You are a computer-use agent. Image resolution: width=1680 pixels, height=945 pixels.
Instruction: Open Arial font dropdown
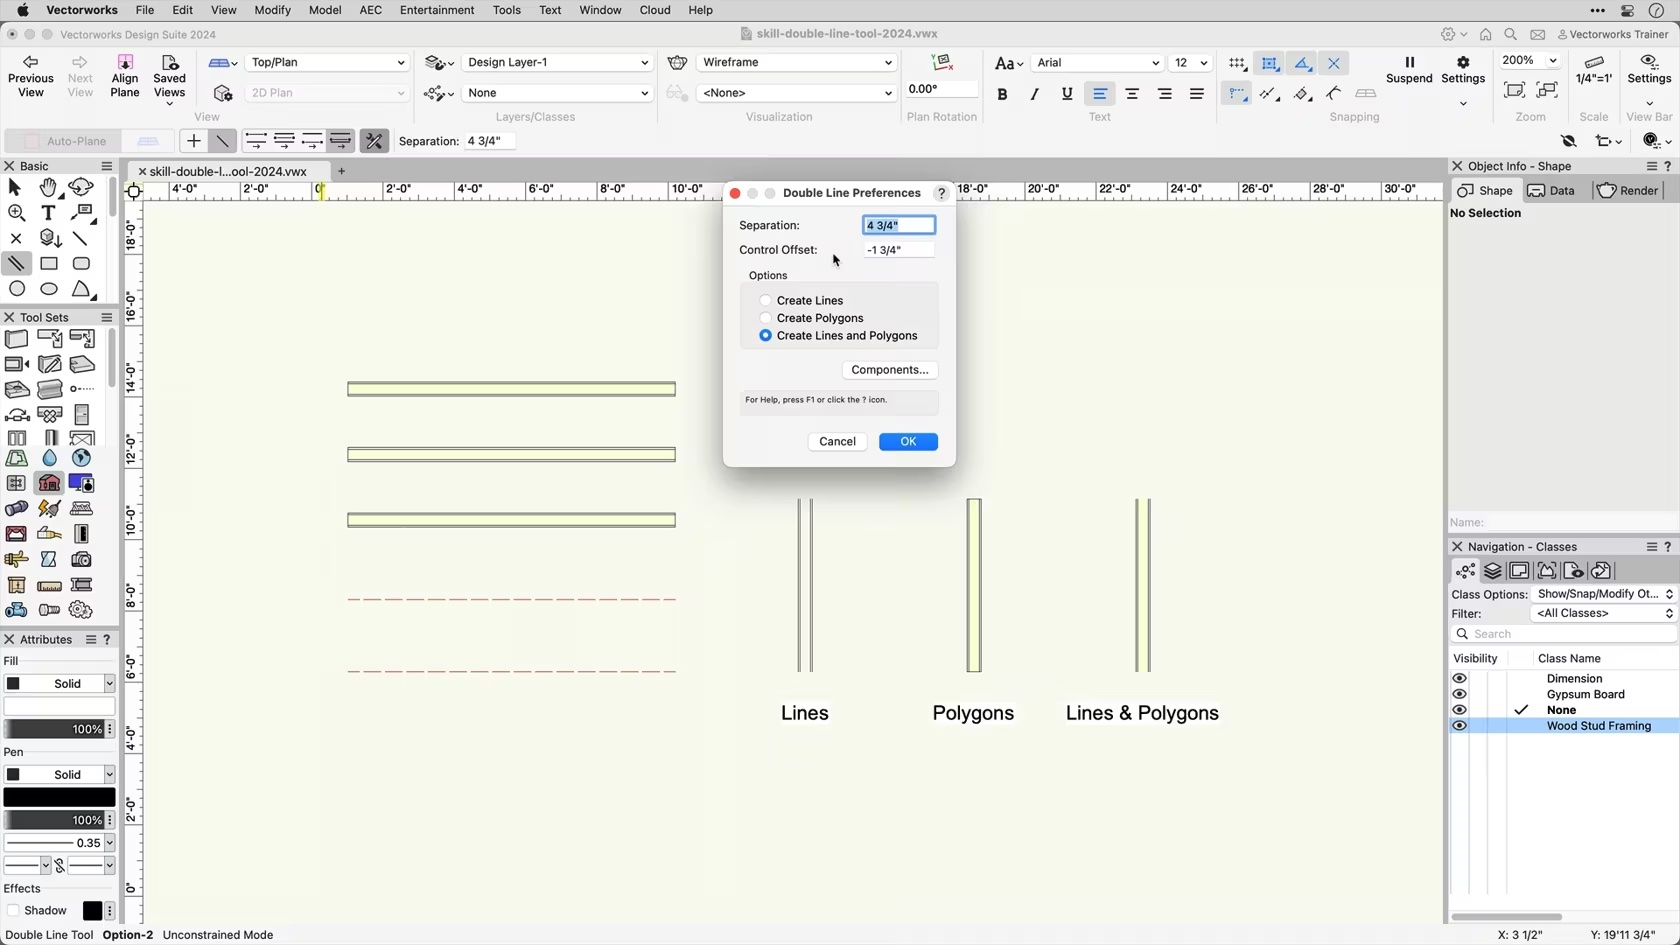pos(1097,62)
